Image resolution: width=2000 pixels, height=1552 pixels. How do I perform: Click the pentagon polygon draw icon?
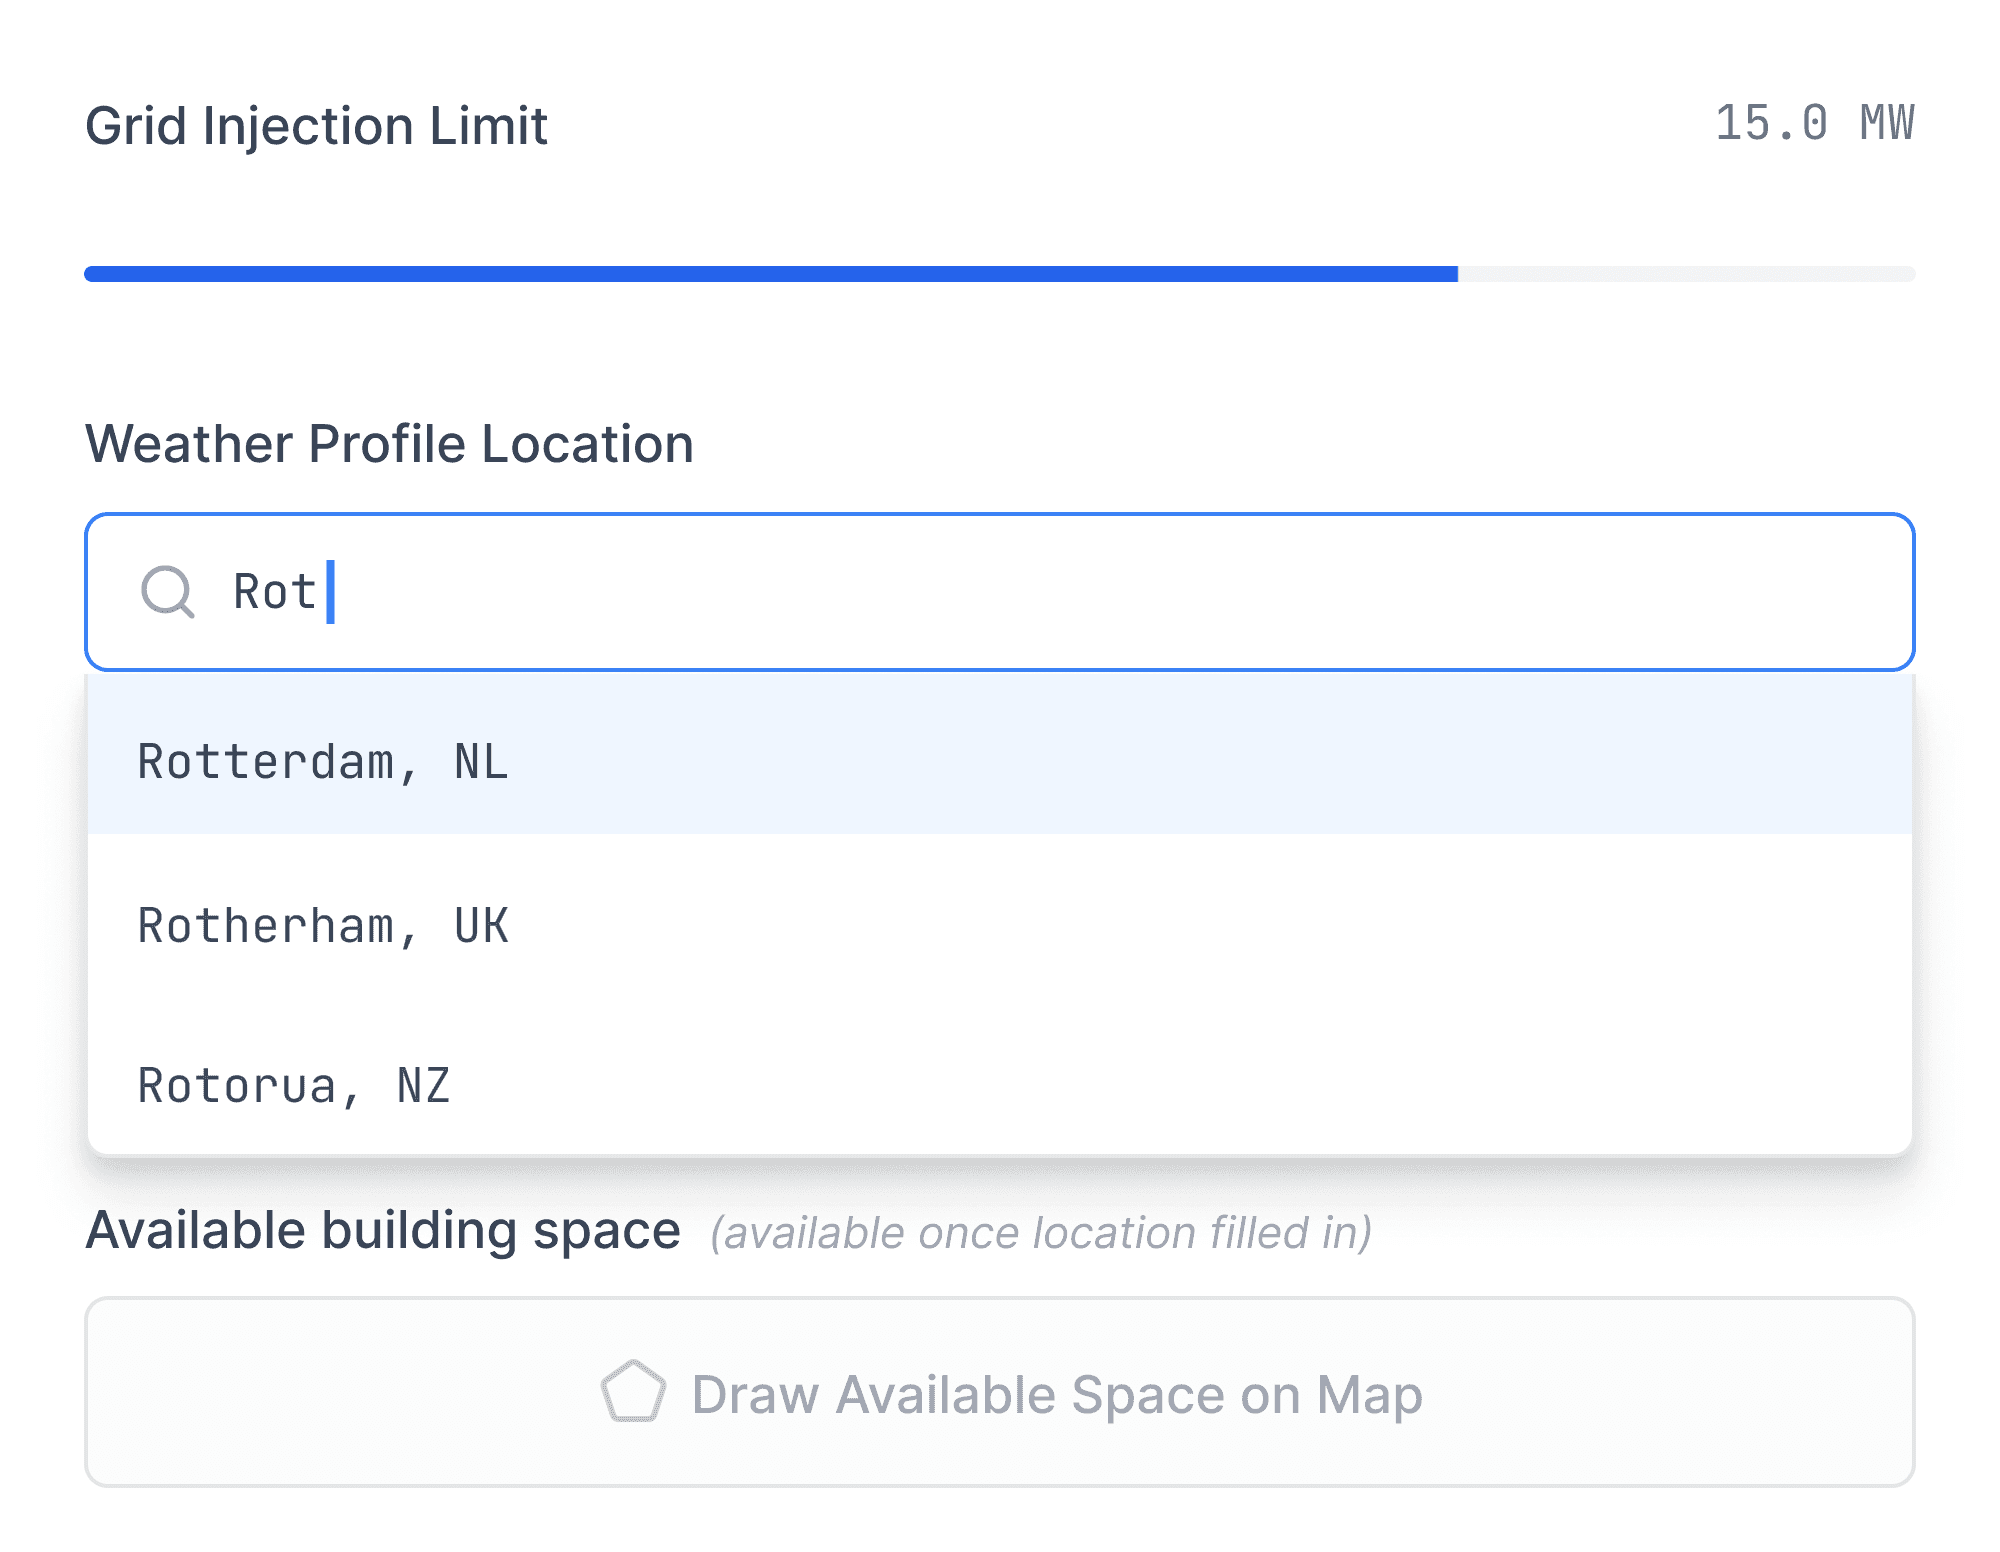[x=633, y=1392]
